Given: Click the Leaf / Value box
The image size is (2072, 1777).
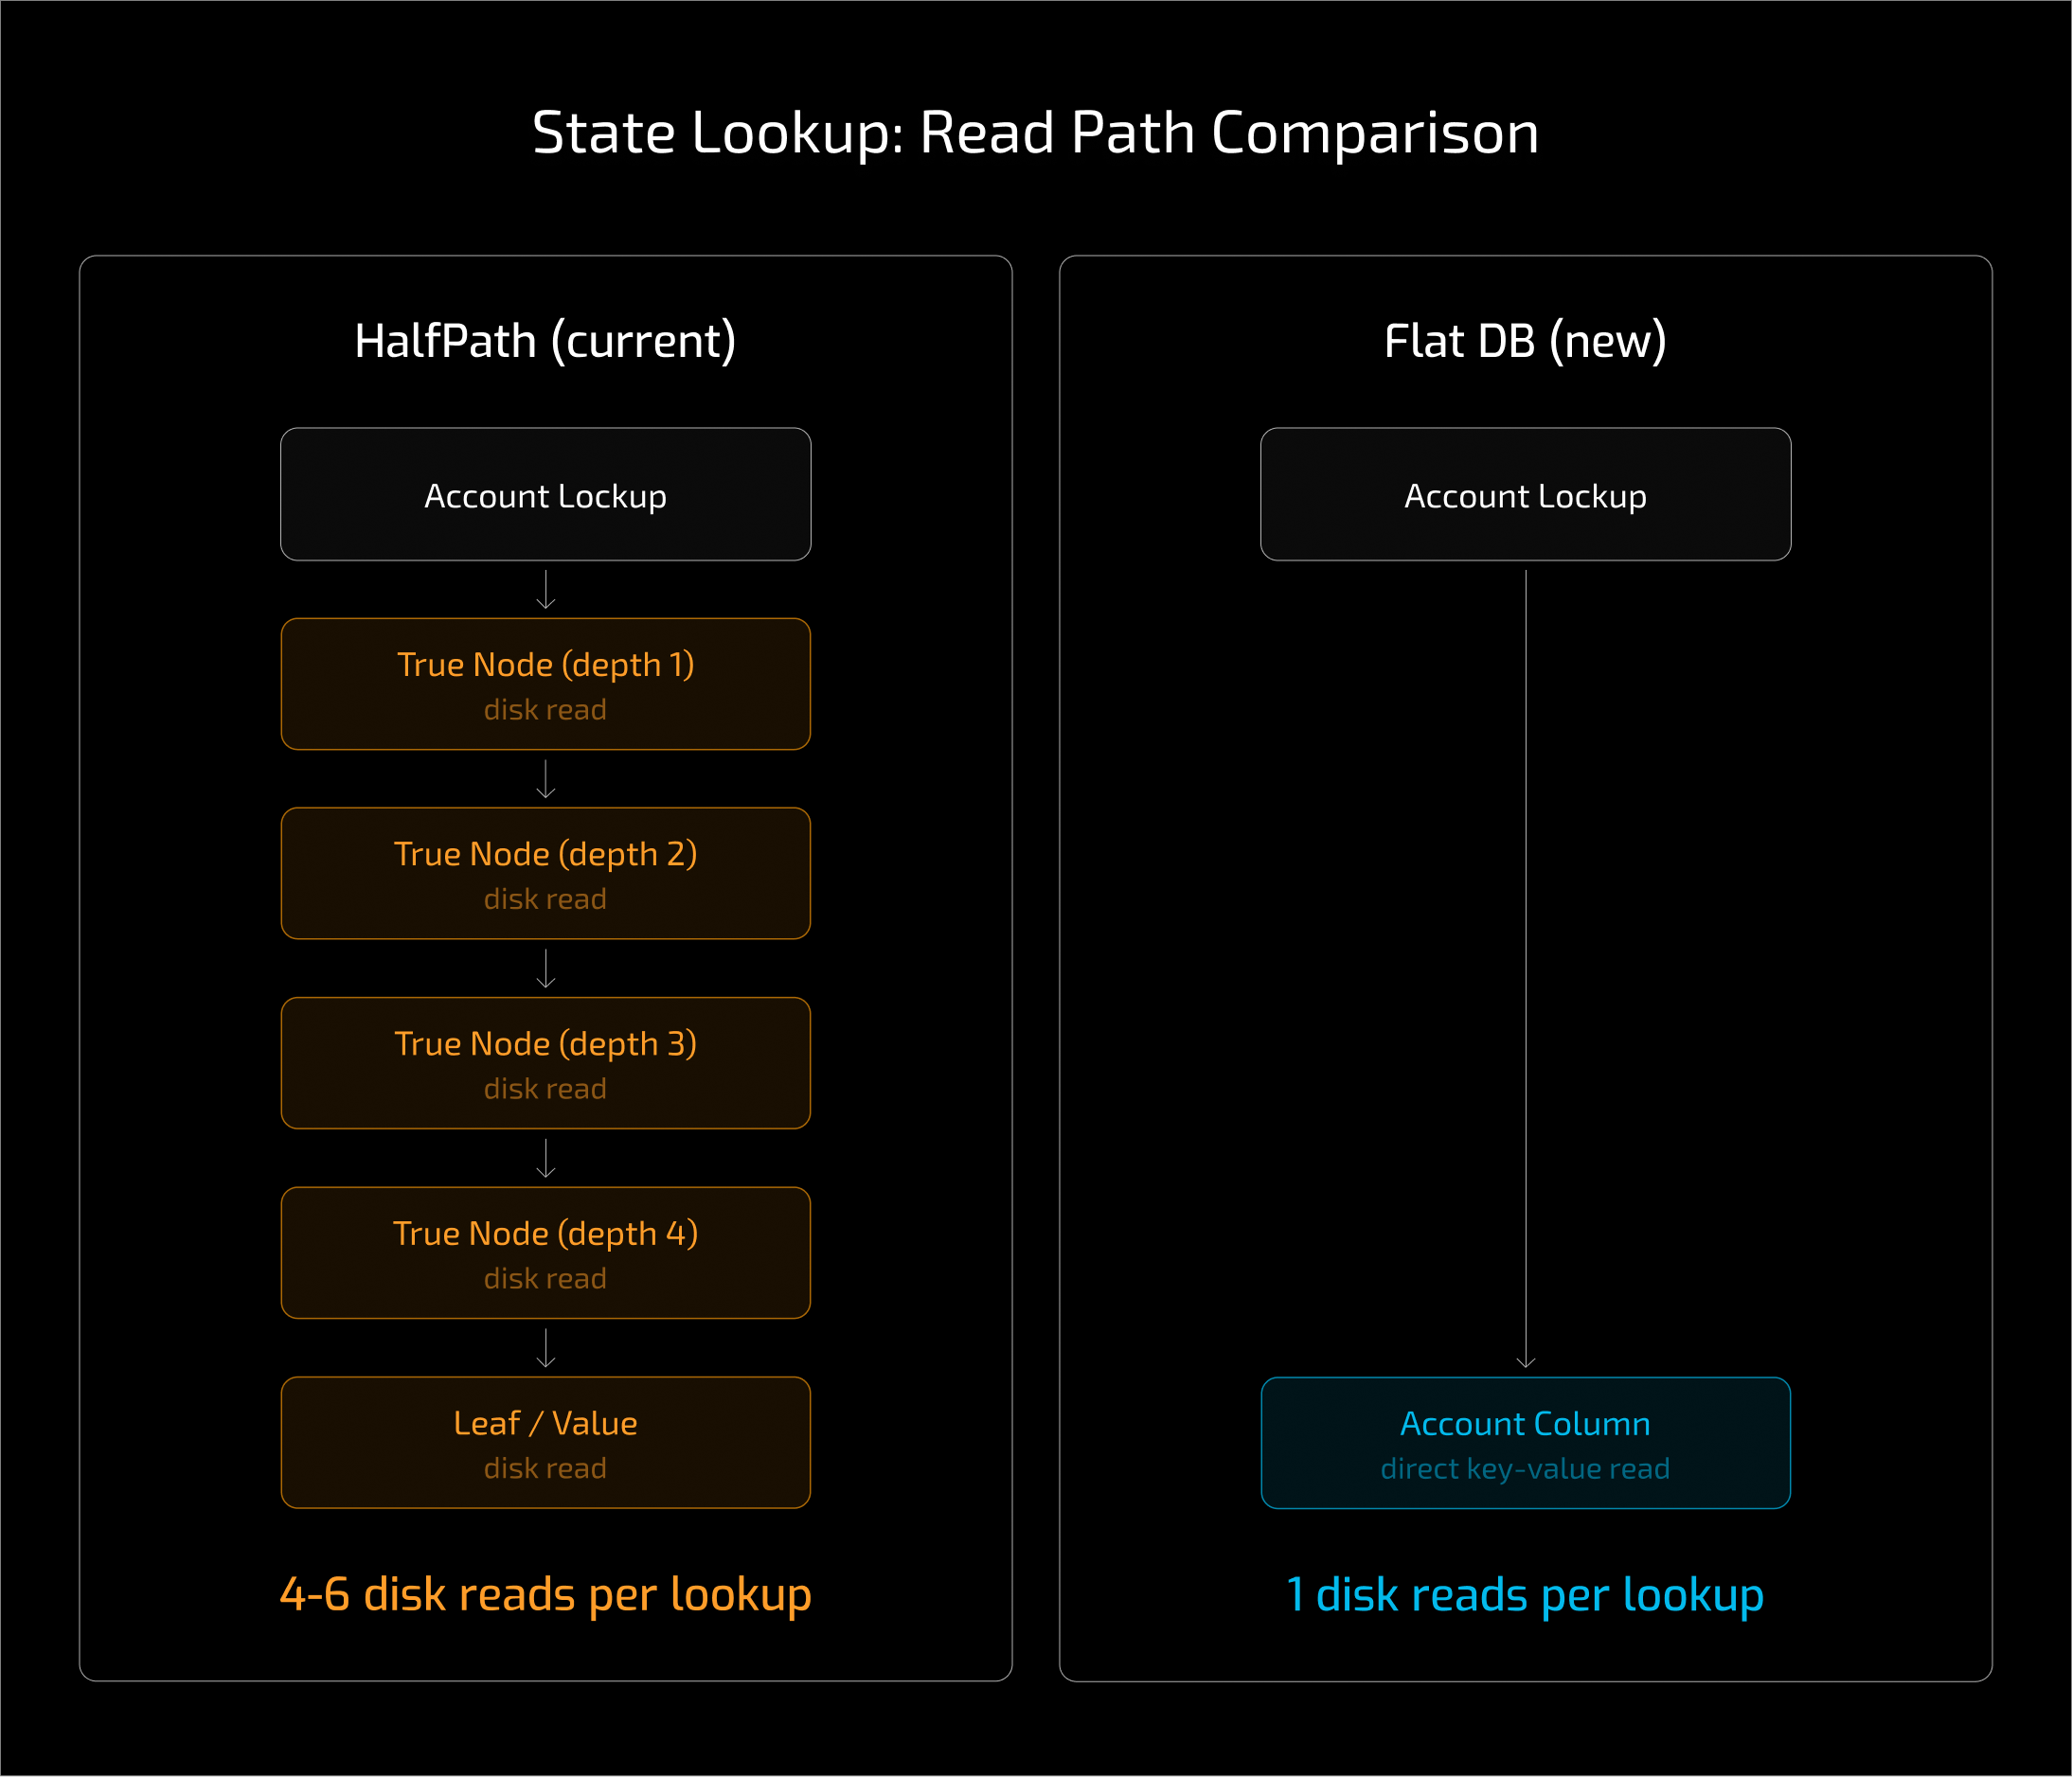Looking at the screenshot, I should [545, 1442].
